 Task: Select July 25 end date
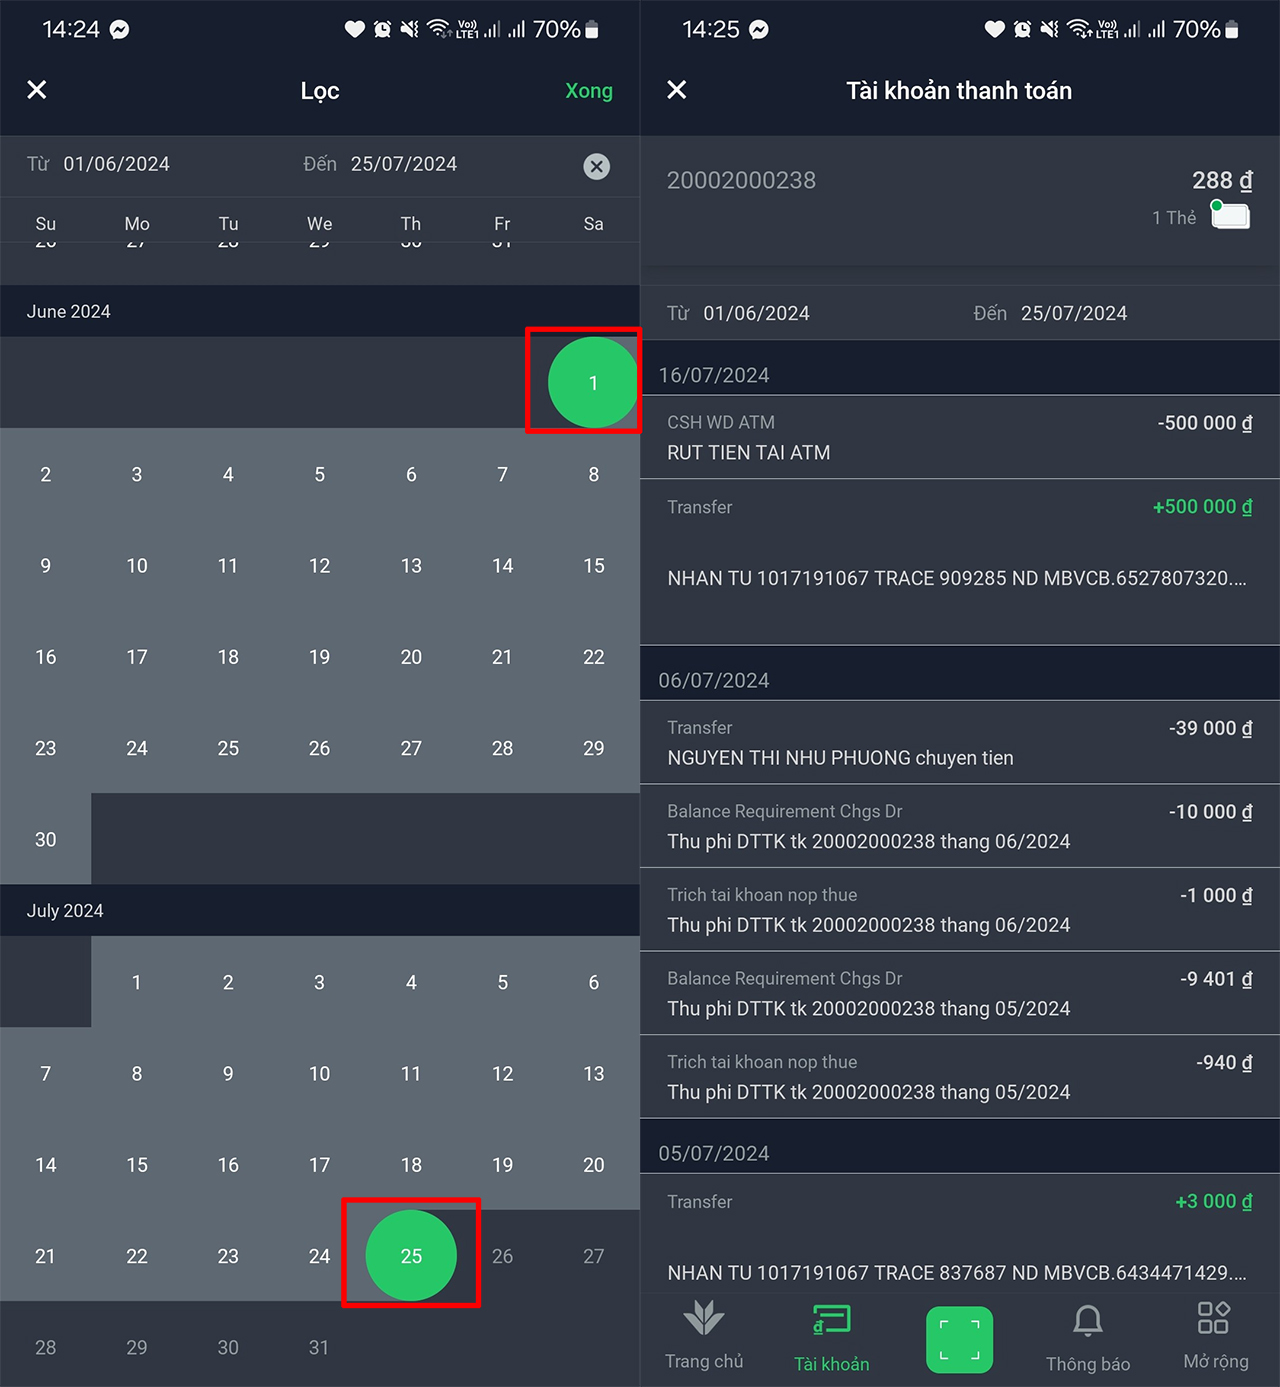411,1256
